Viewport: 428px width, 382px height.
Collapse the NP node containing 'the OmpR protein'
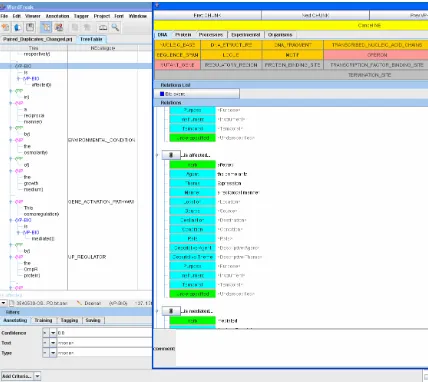(11, 257)
